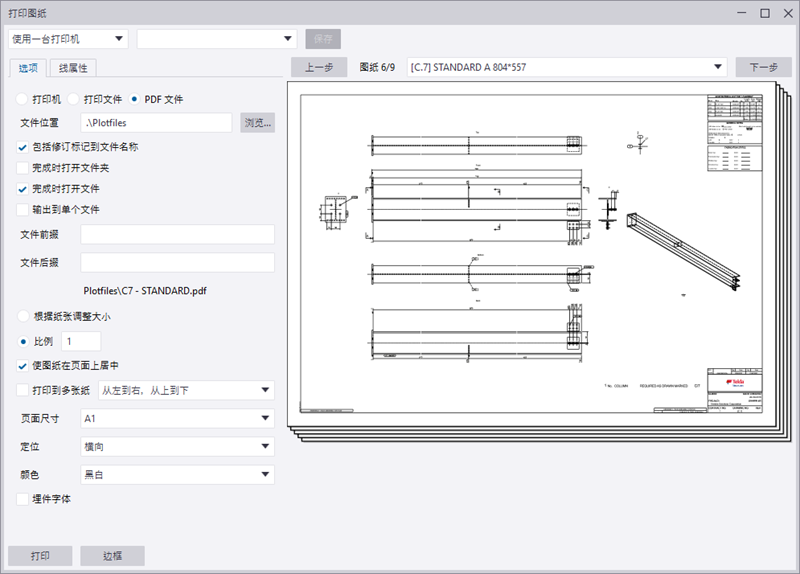This screenshot has width=800, height=574.
Task: Open the 颜色 黑白 dropdown
Action: [x=178, y=475]
